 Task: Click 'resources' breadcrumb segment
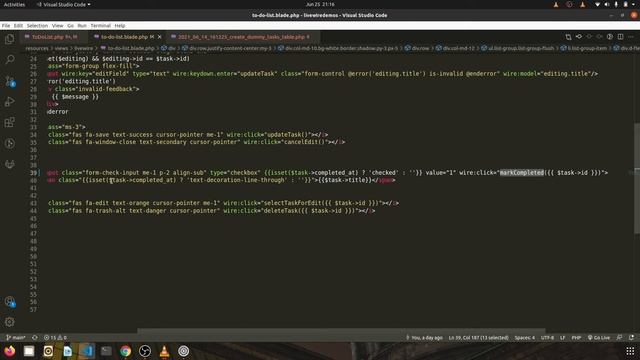tap(36, 48)
